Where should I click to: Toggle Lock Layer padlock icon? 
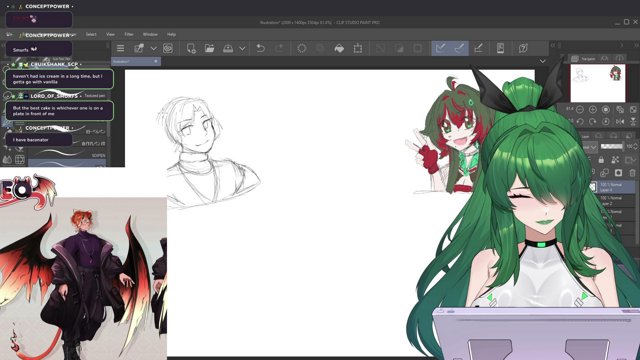(601, 160)
